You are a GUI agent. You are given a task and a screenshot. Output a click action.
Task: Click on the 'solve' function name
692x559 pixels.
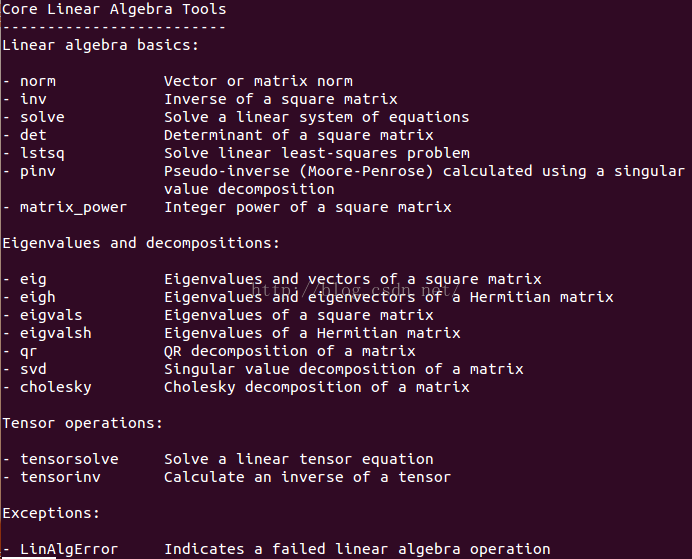tap(42, 117)
